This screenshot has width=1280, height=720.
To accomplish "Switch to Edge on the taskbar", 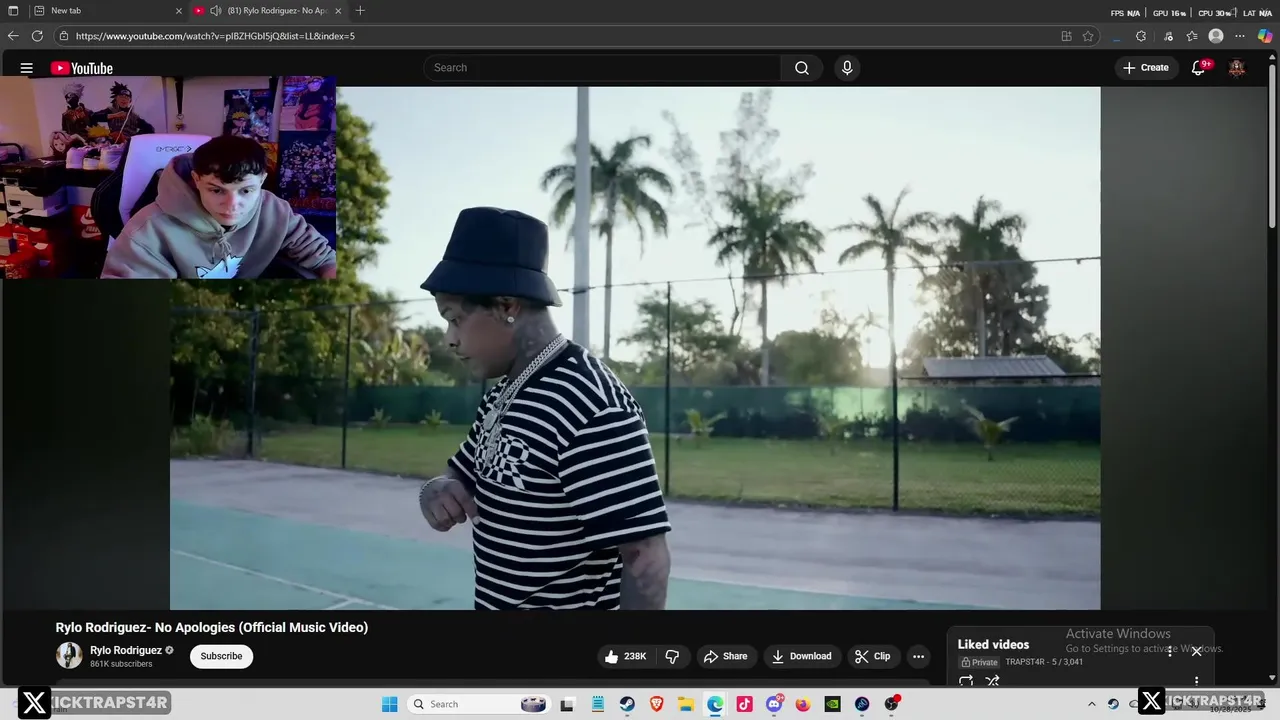I will tap(715, 704).
